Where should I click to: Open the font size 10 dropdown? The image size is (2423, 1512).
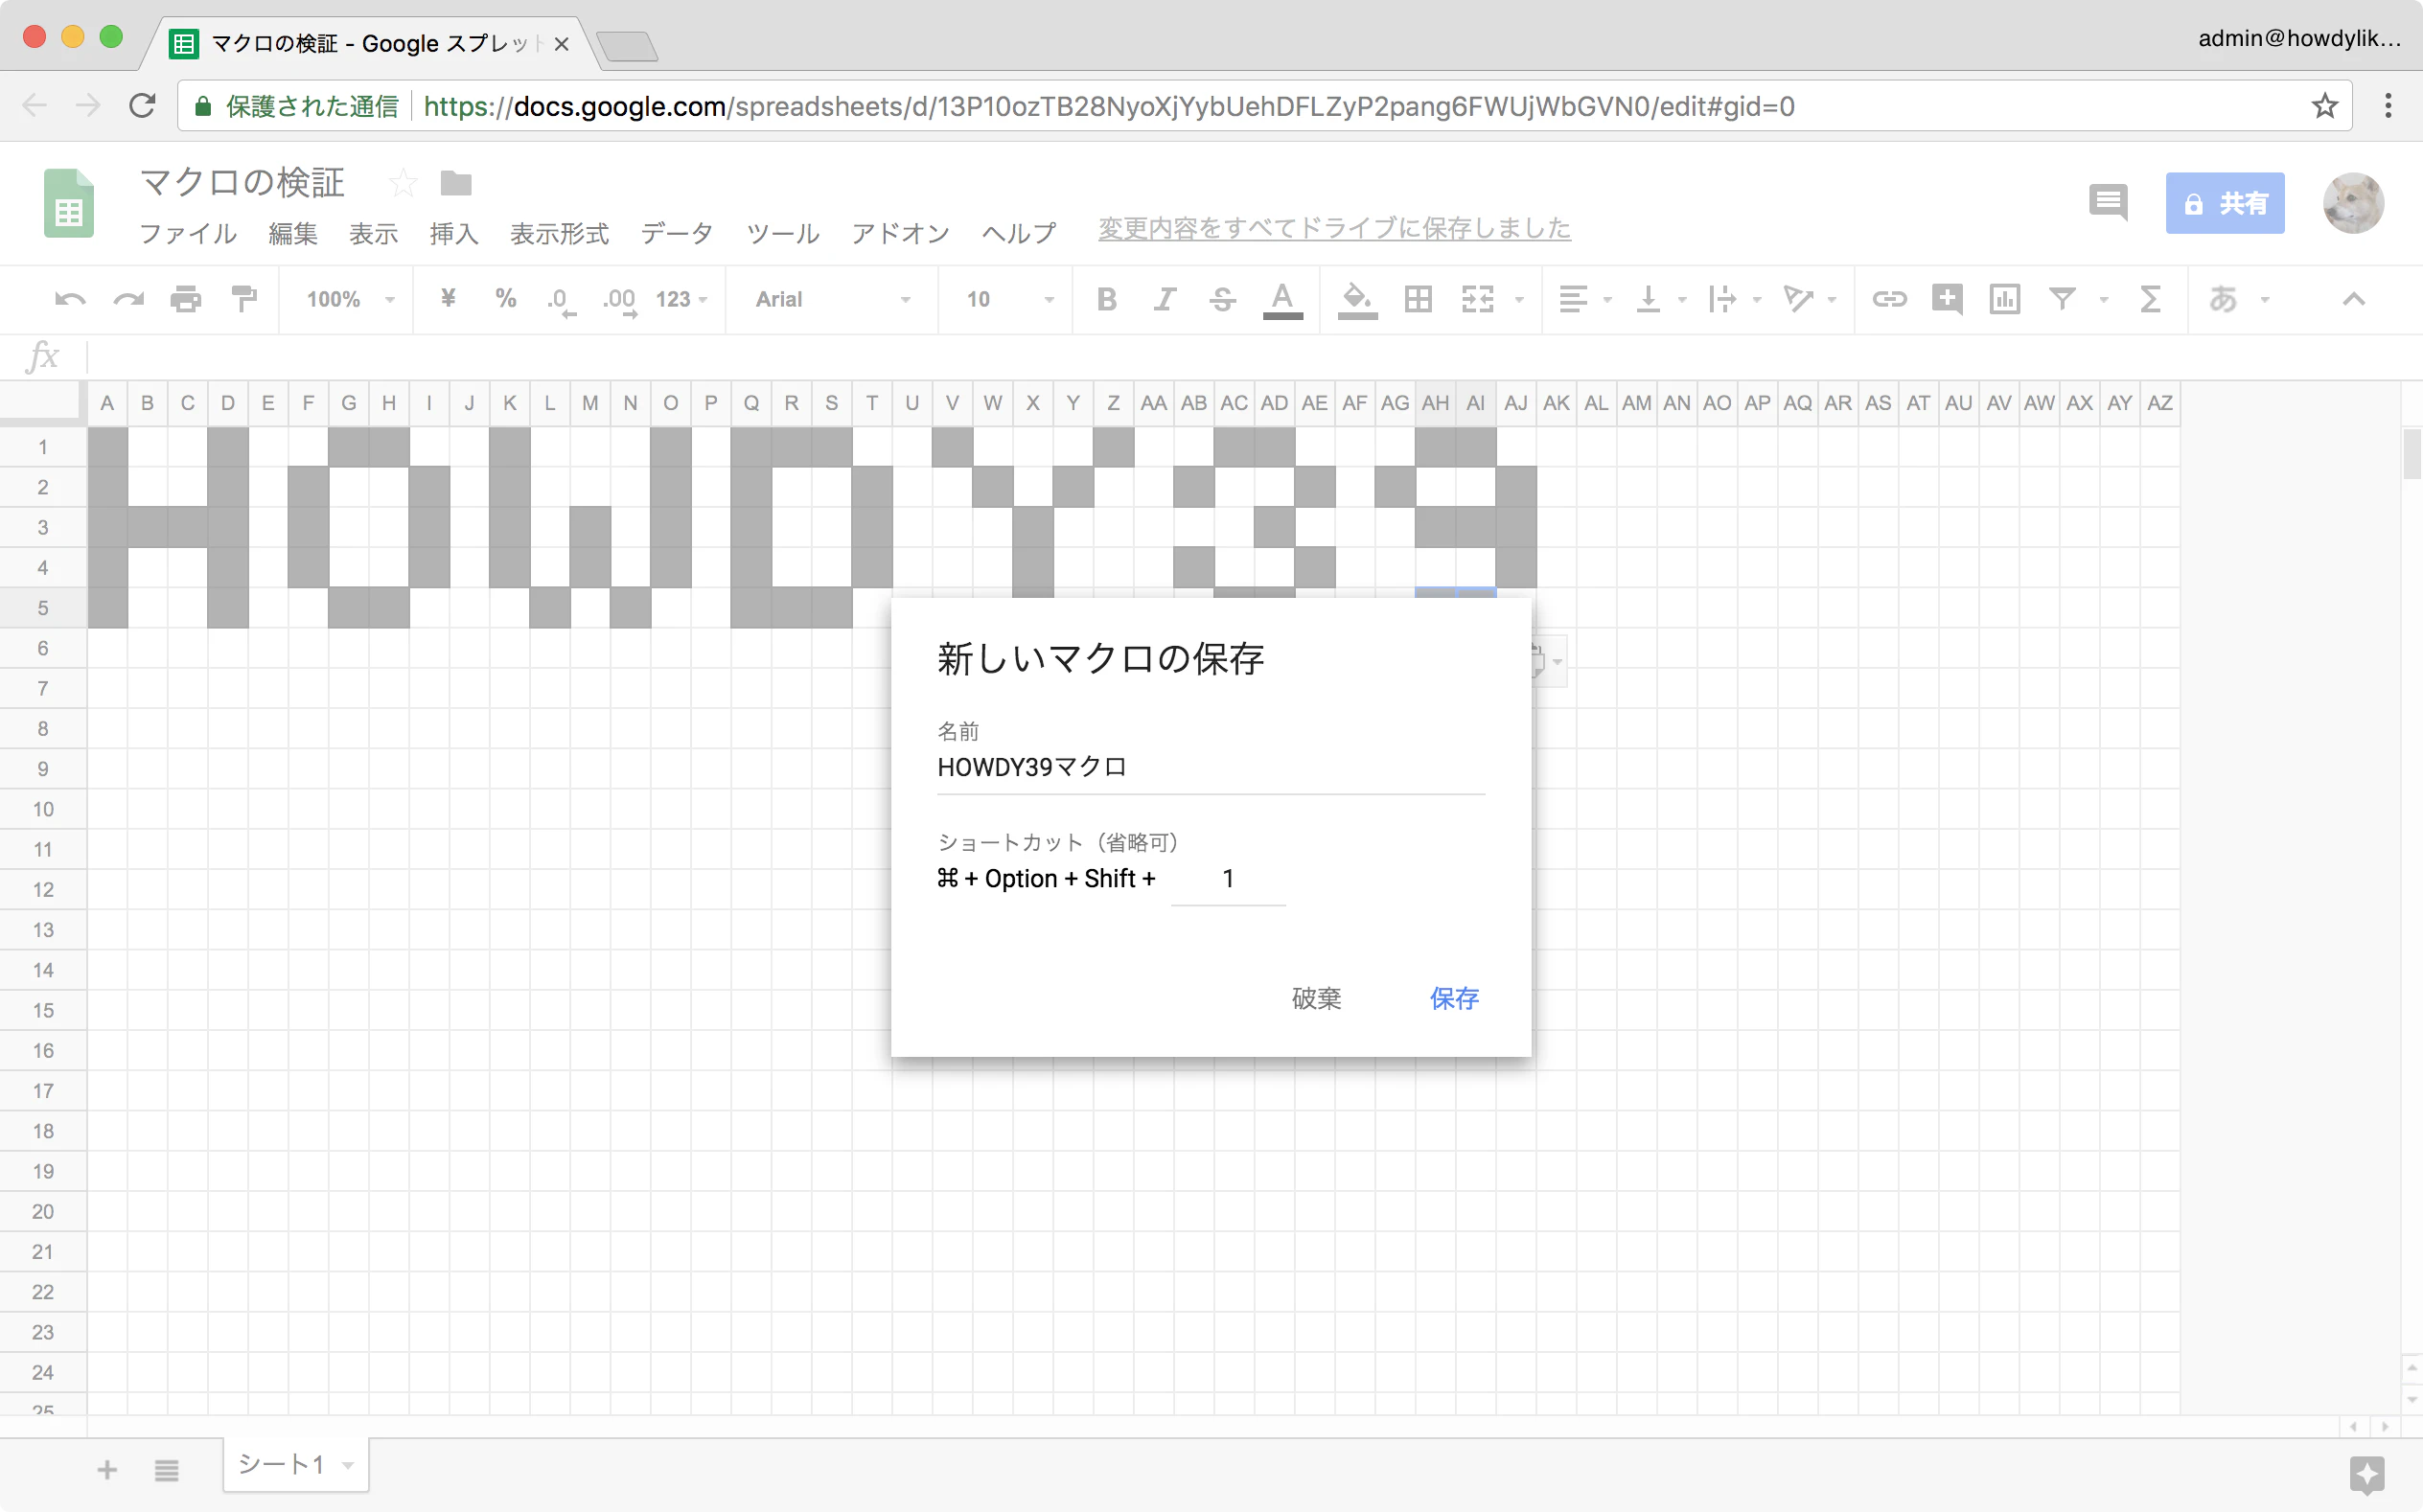(1010, 299)
